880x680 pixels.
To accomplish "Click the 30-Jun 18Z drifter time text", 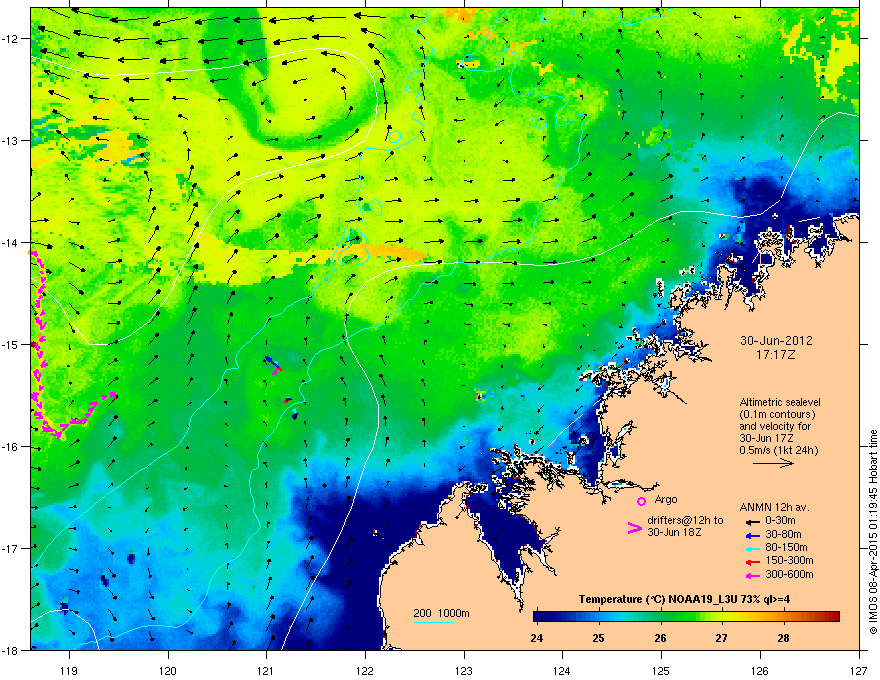I will pos(674,532).
